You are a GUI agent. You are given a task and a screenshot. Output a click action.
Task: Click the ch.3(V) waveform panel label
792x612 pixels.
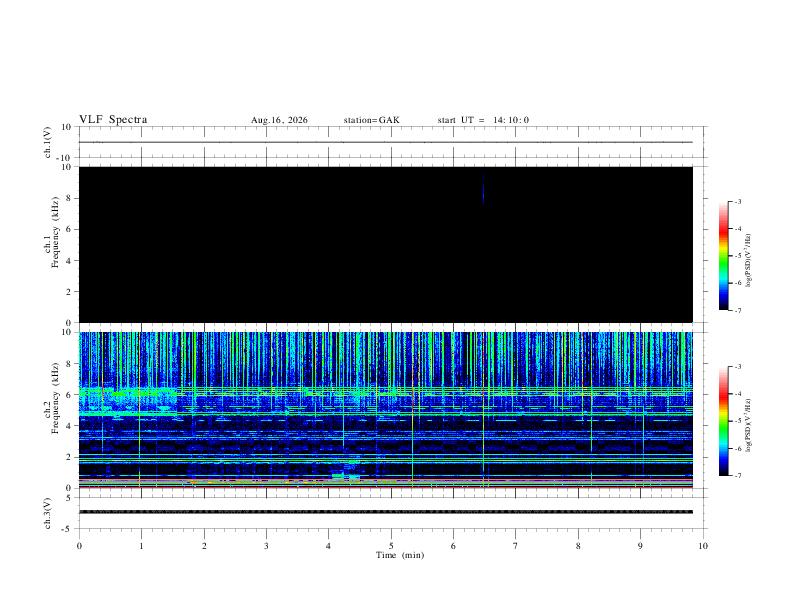click(47, 514)
